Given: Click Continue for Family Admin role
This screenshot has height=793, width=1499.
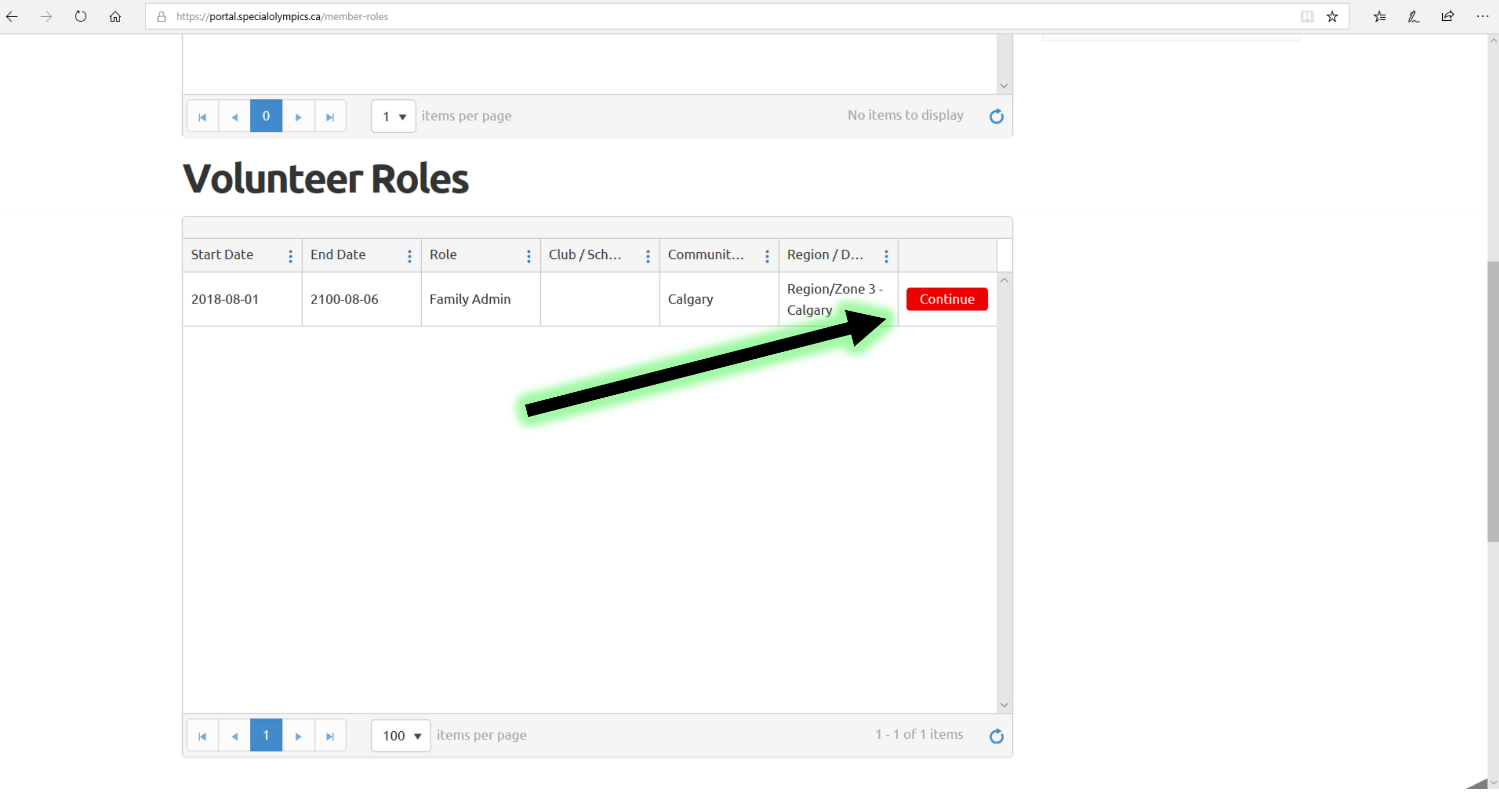Looking at the screenshot, I should tap(947, 299).
